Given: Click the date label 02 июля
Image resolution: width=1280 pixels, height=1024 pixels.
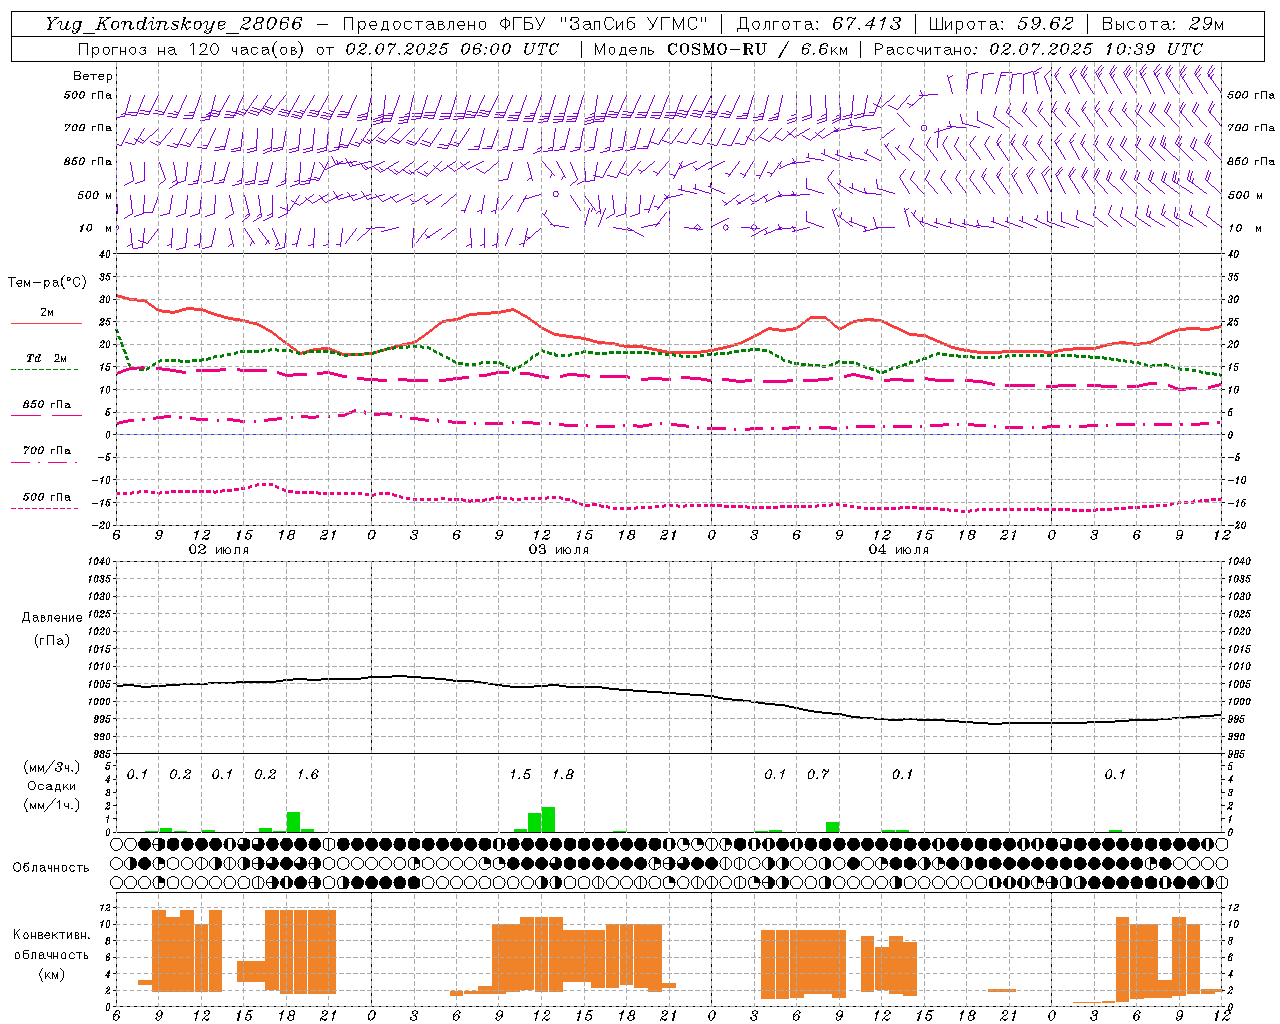Looking at the screenshot, I should [x=219, y=550].
